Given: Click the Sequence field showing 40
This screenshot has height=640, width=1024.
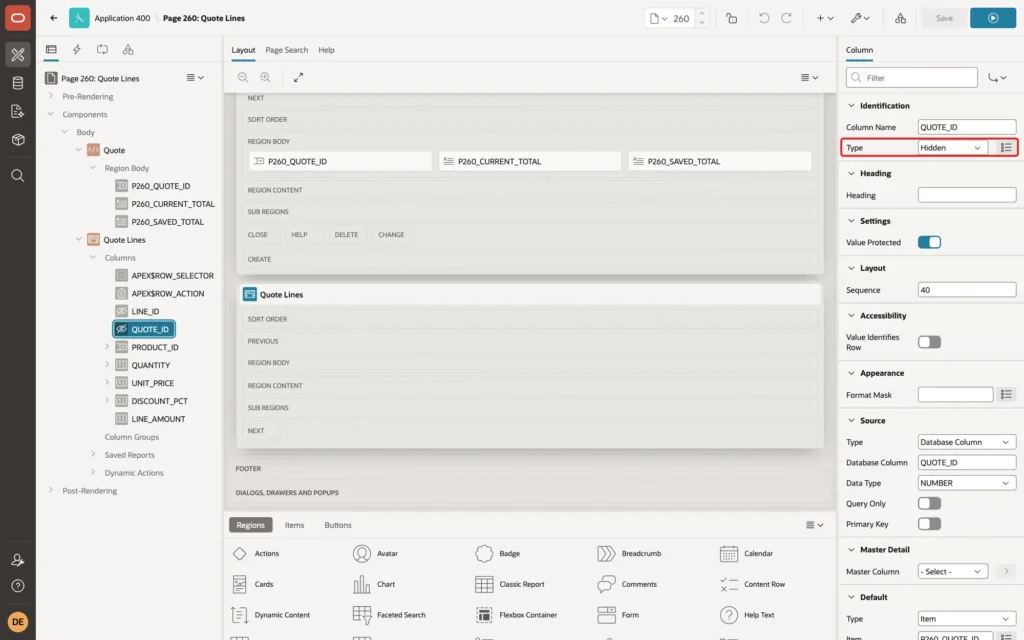Looking at the screenshot, I should [967, 290].
